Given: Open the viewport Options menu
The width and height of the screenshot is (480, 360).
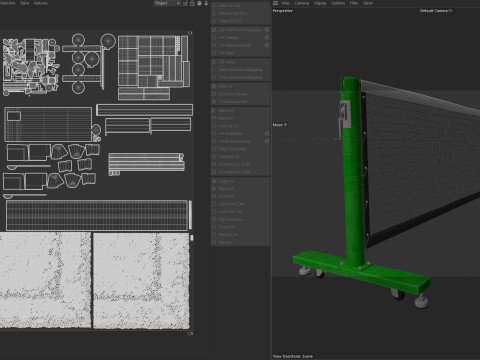Looking at the screenshot, I should pyautogui.click(x=338, y=3).
